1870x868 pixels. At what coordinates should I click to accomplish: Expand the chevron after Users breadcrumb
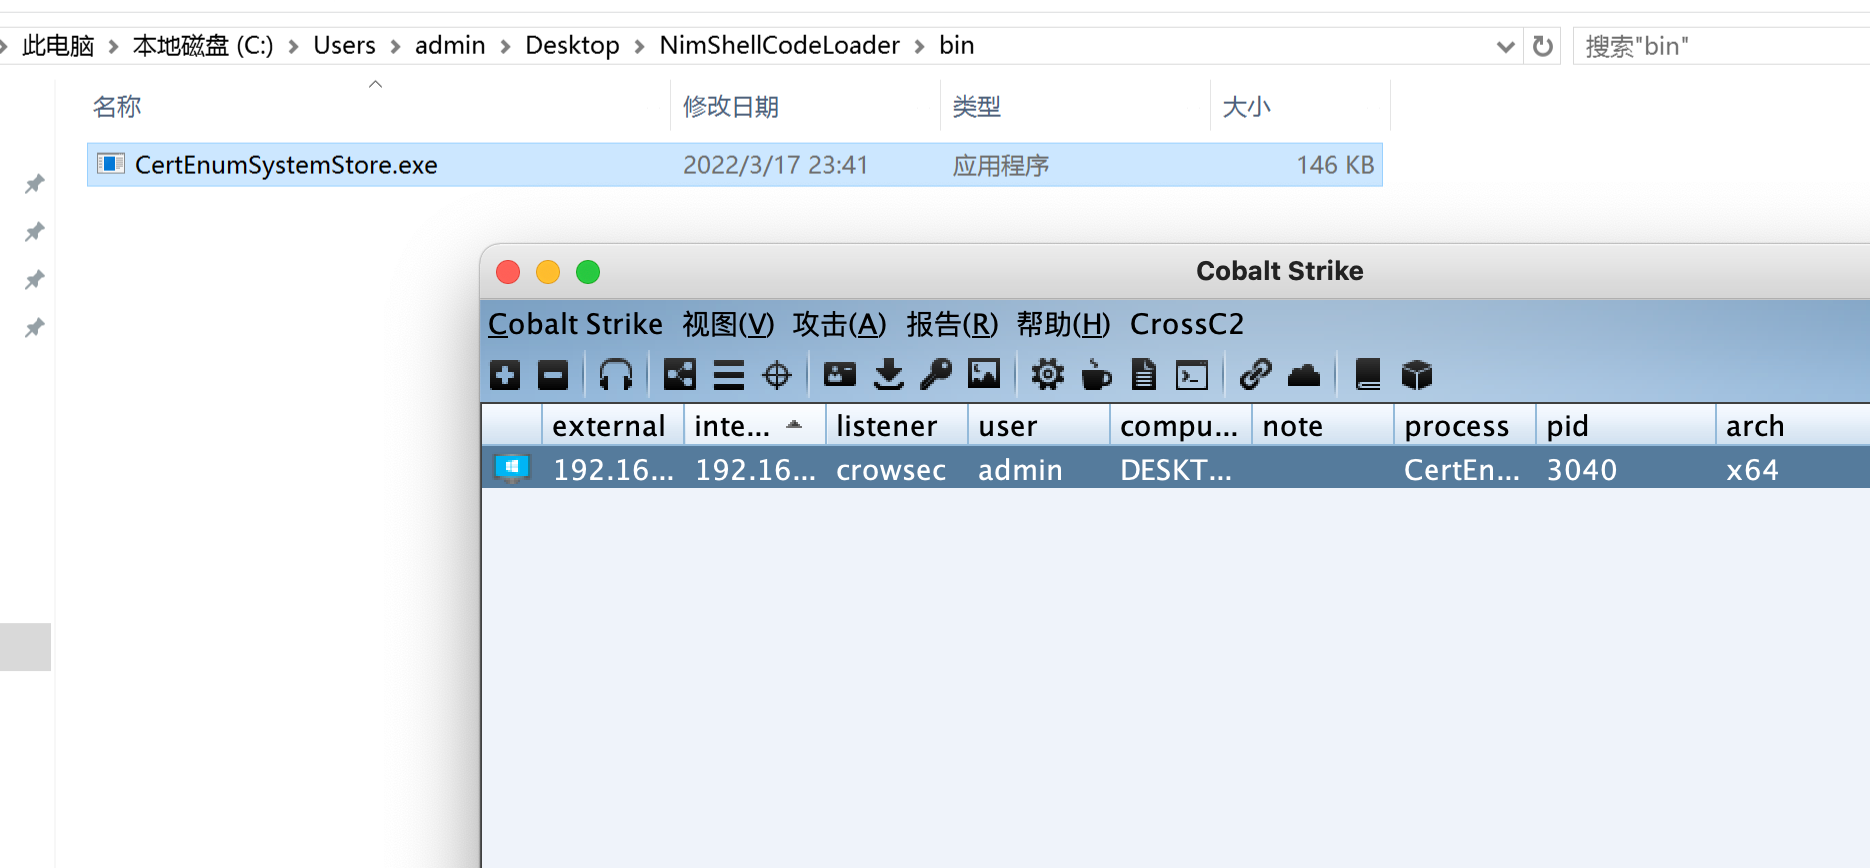395,47
